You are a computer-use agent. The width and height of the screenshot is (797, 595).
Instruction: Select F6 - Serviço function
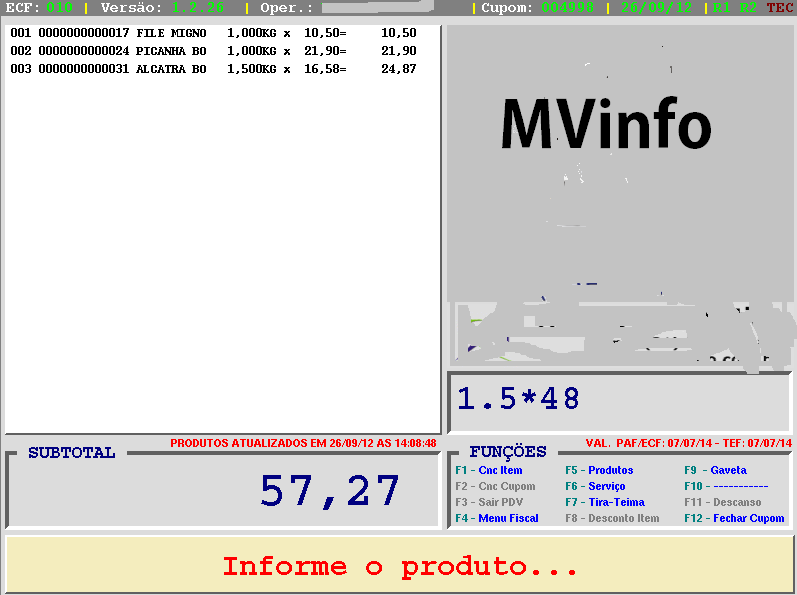595,486
